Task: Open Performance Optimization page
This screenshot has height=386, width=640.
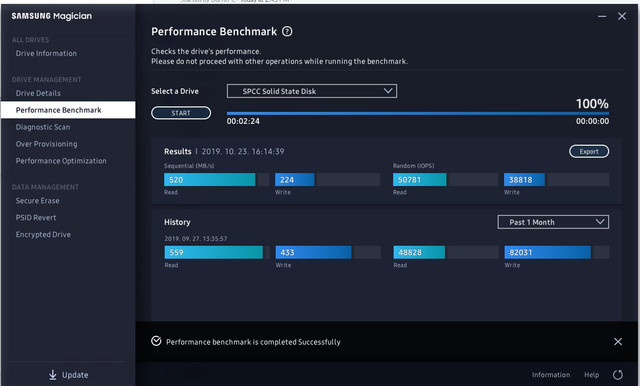Action: click(x=61, y=161)
